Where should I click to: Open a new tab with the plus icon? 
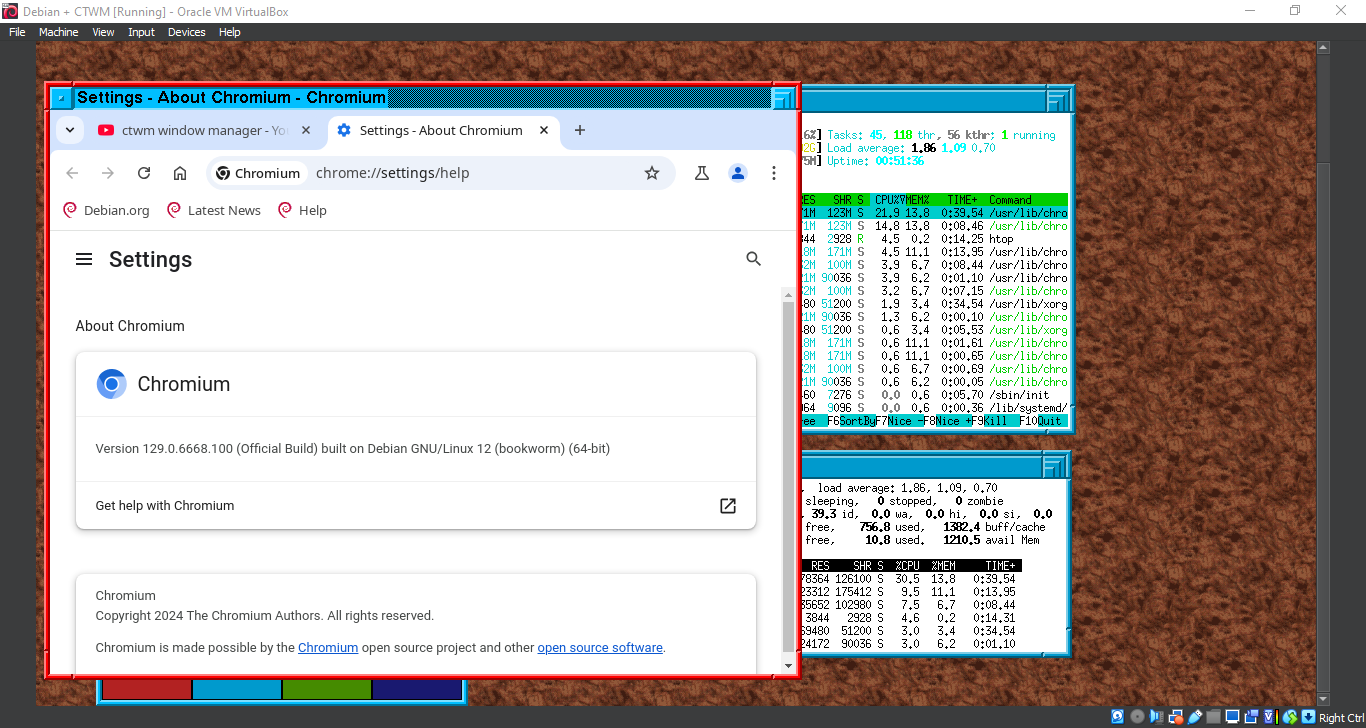[x=579, y=130]
